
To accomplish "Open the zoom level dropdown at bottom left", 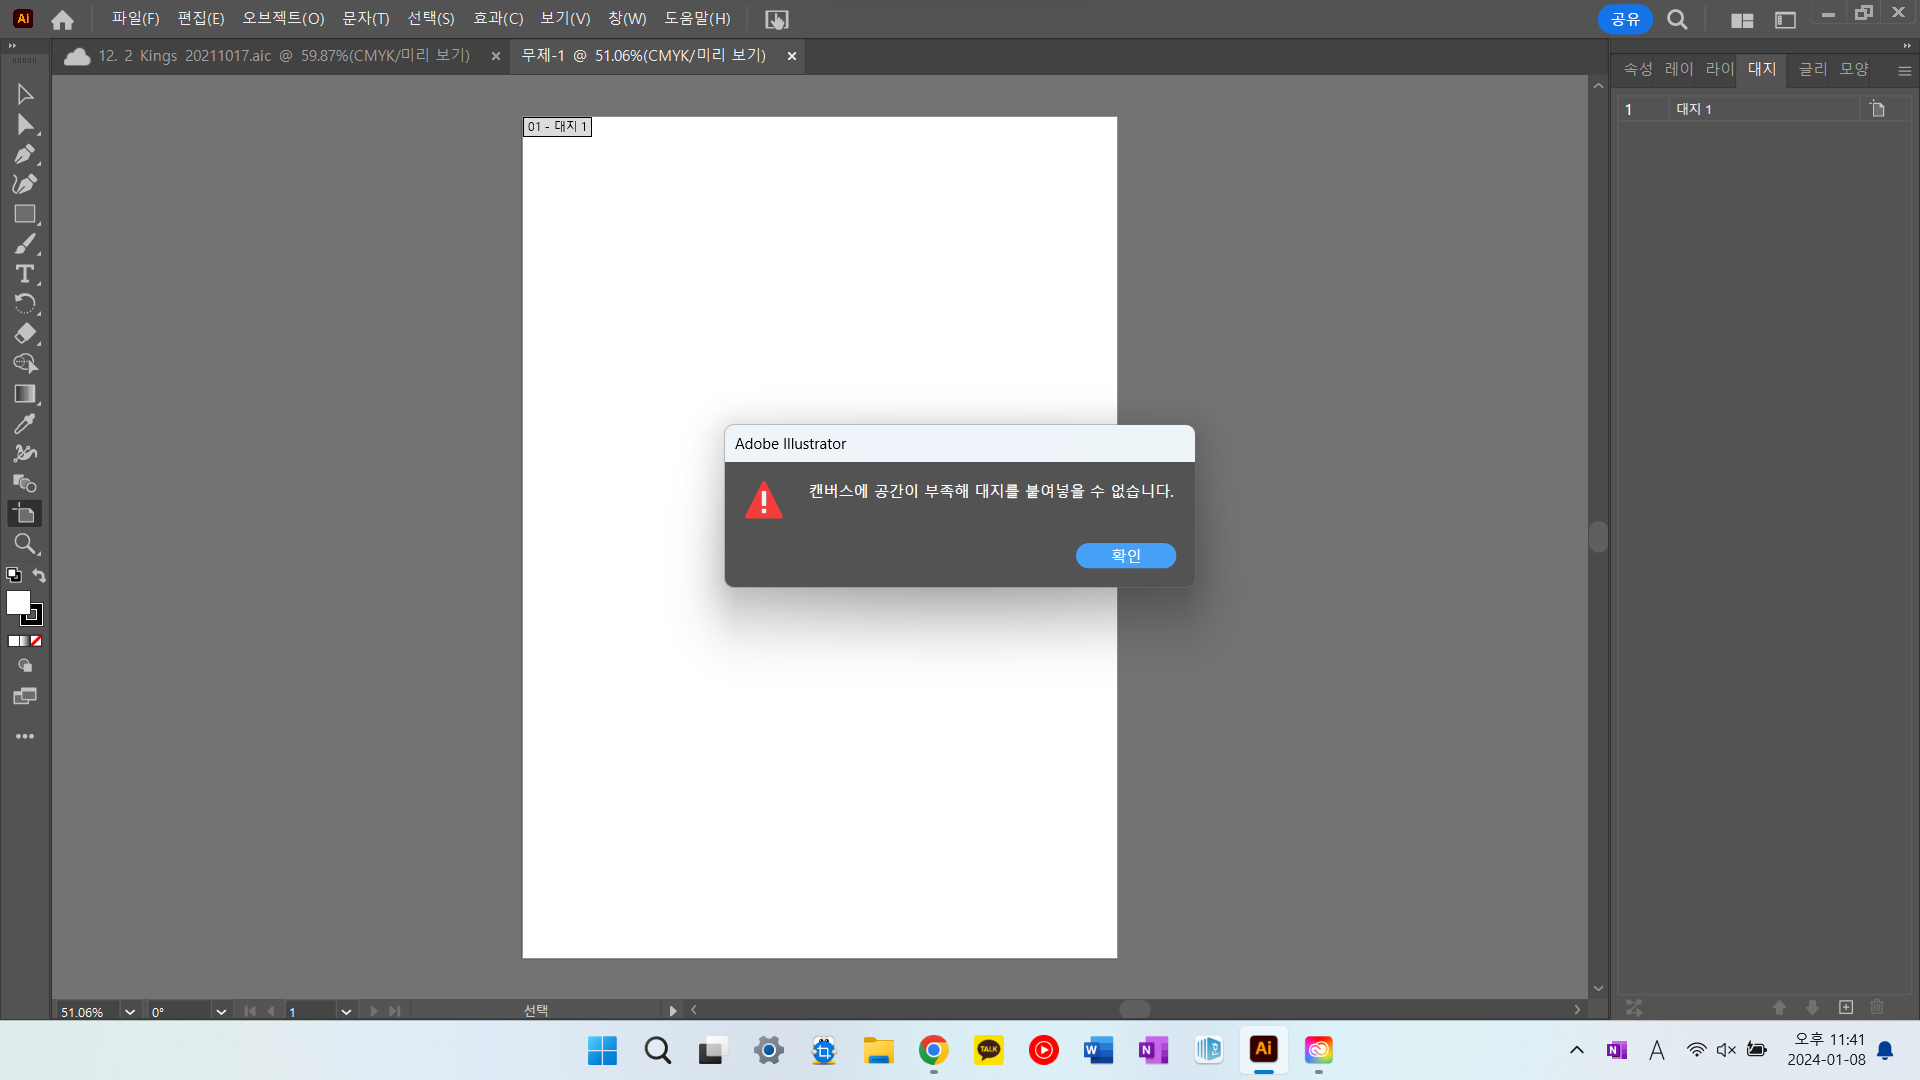I will 129,1011.
